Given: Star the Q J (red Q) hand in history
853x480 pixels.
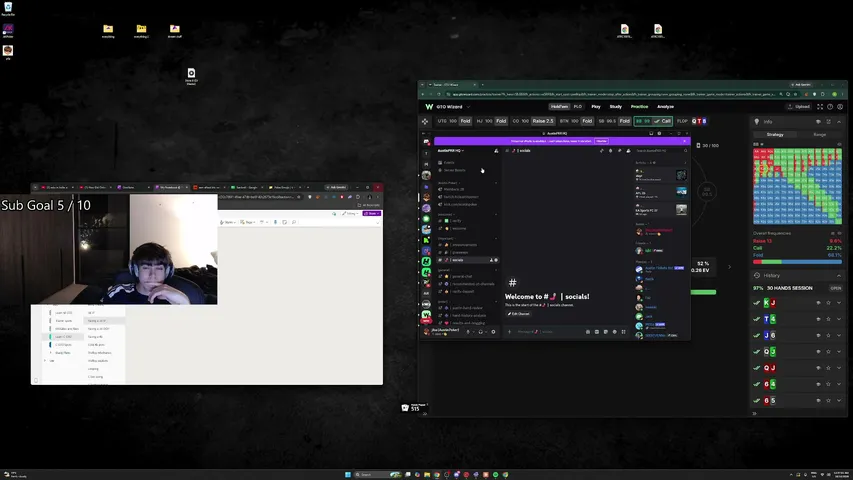Looking at the screenshot, I should click(829, 368).
